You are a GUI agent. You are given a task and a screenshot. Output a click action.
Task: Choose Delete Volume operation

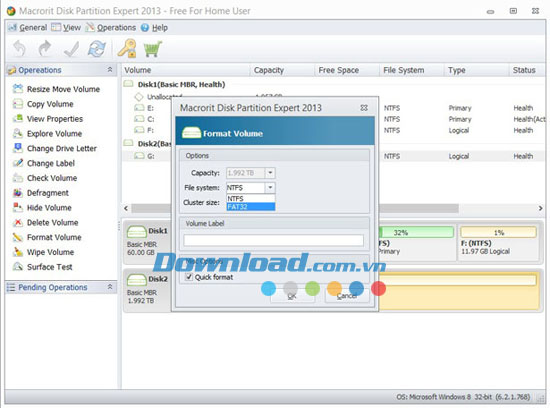pyautogui.click(x=45, y=222)
